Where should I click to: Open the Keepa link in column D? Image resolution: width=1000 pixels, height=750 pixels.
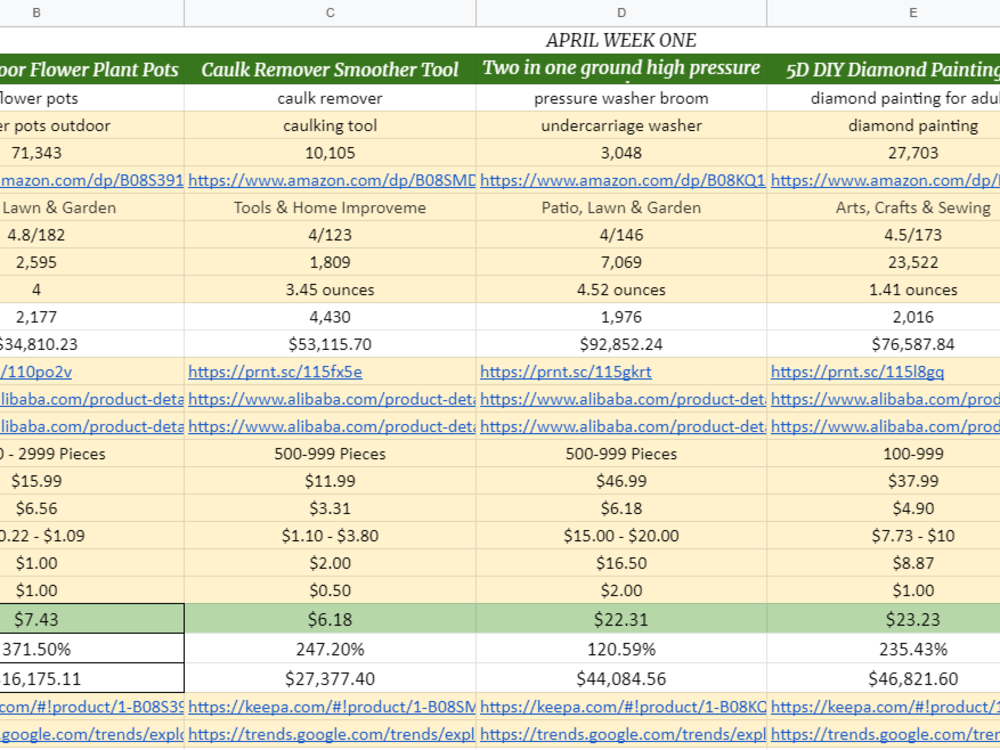click(622, 707)
